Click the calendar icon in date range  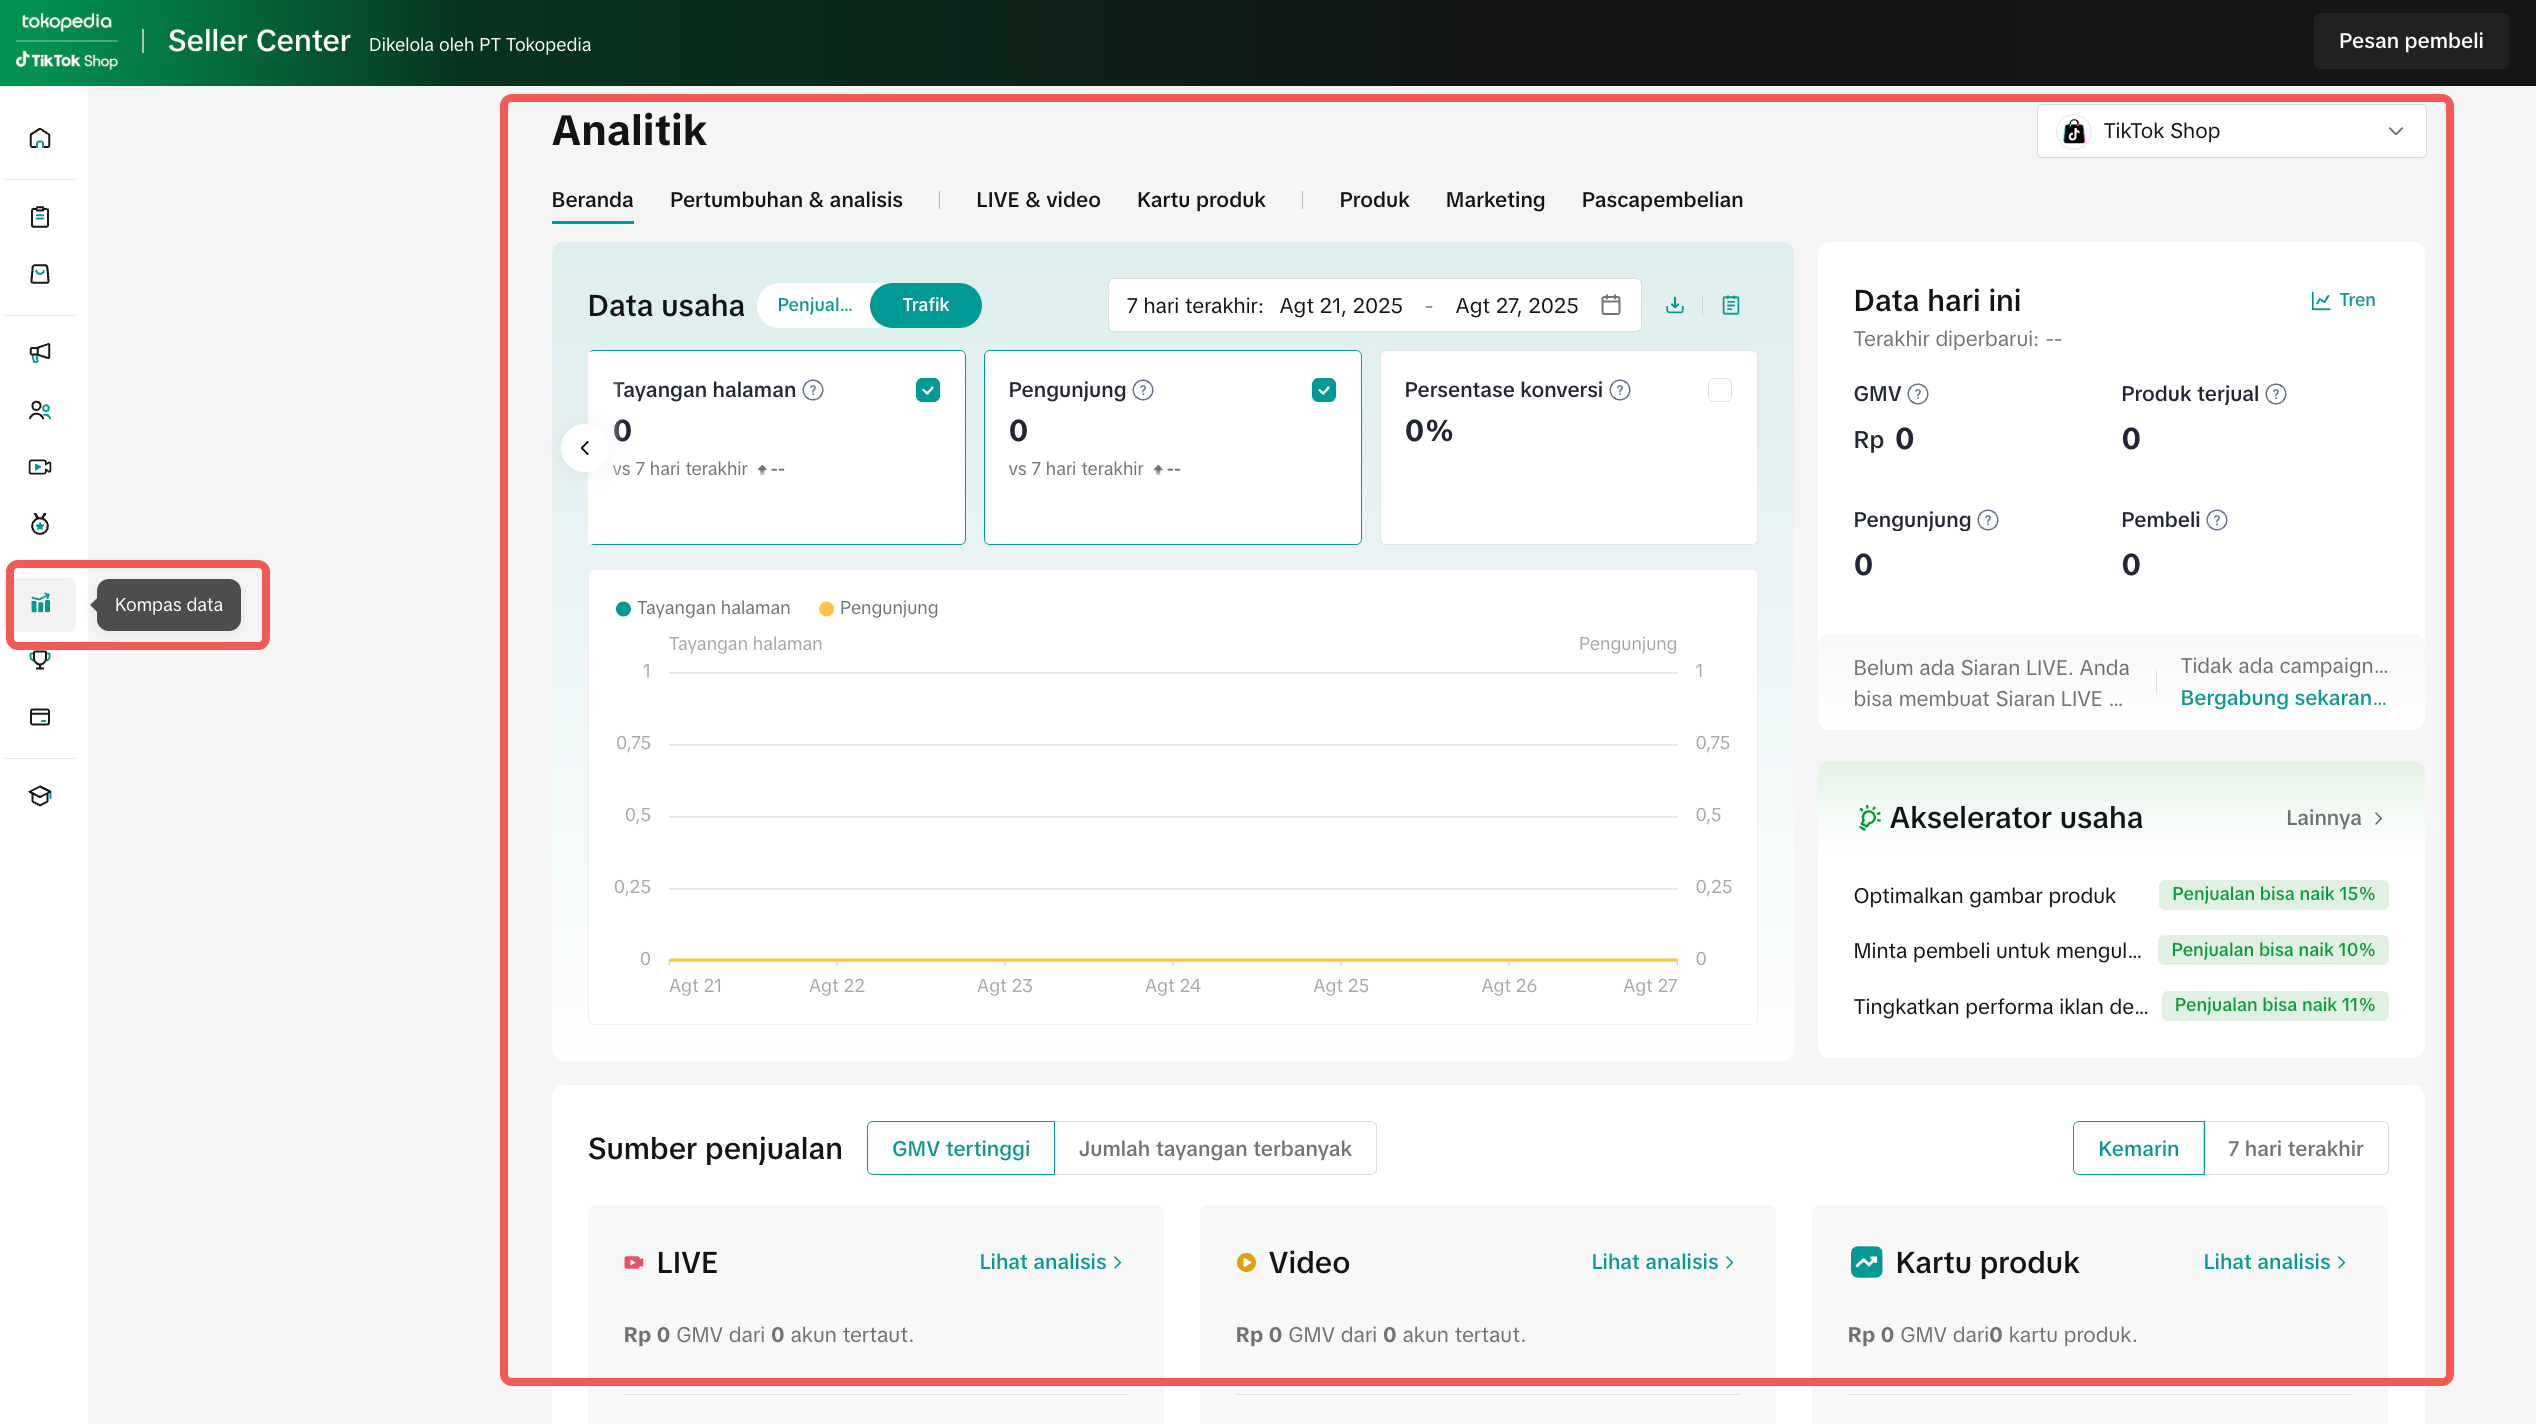[1610, 305]
